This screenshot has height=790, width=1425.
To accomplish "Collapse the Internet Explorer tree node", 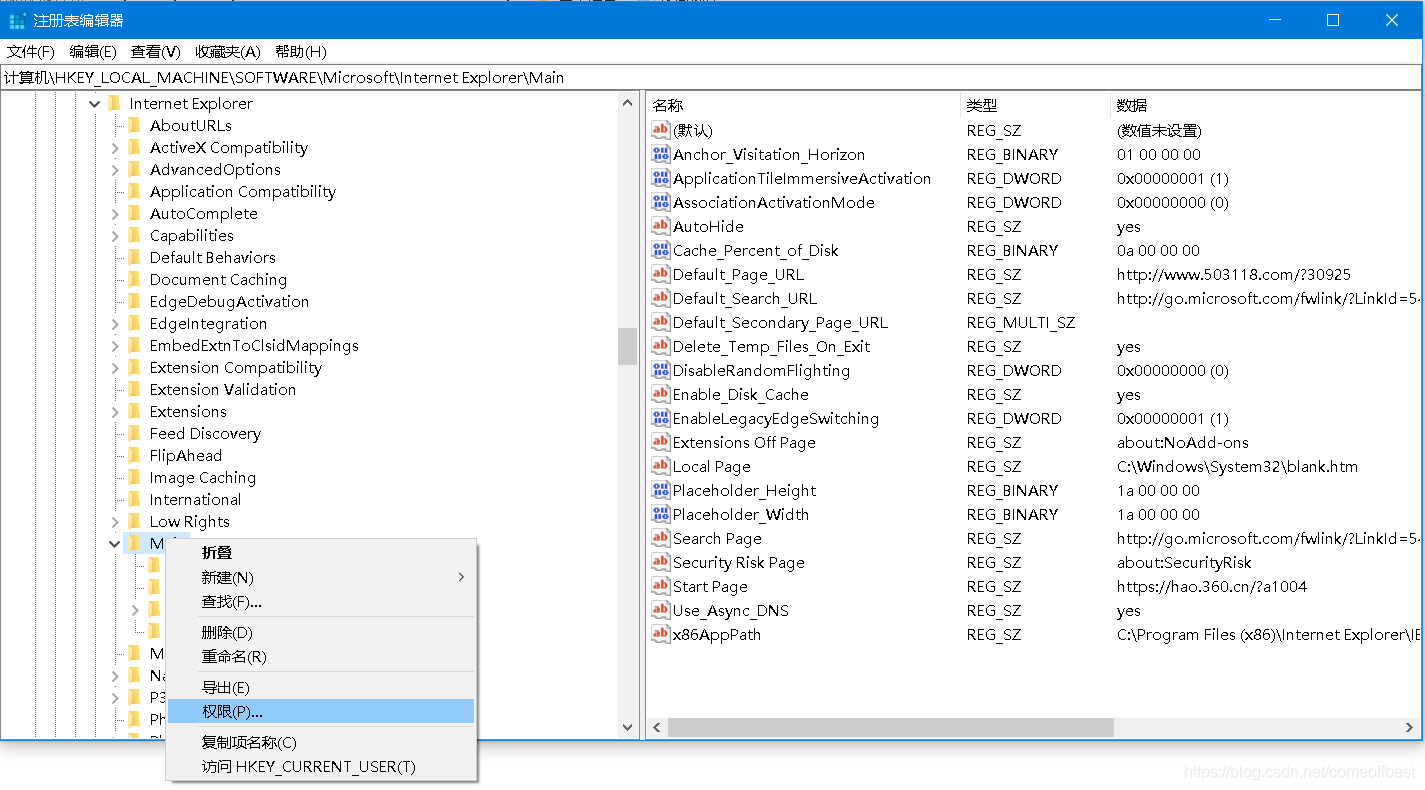I will point(95,103).
